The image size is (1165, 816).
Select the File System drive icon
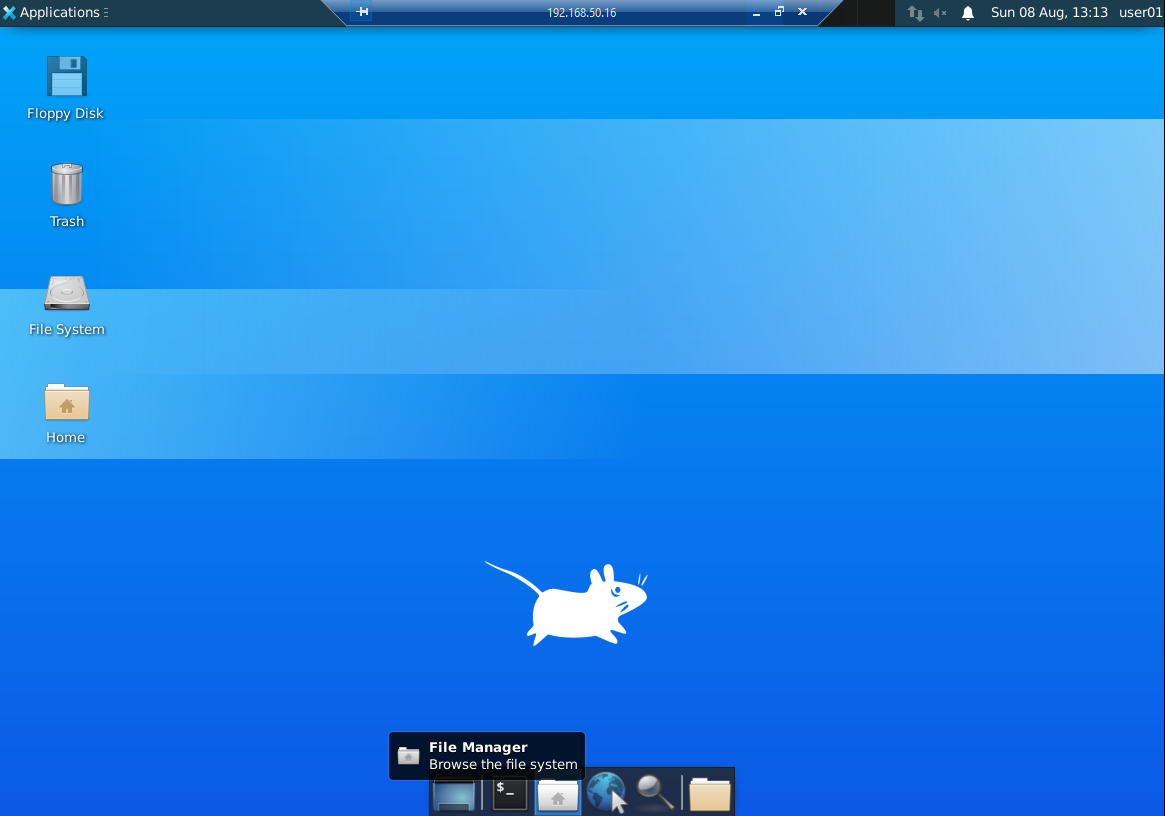[x=67, y=293]
